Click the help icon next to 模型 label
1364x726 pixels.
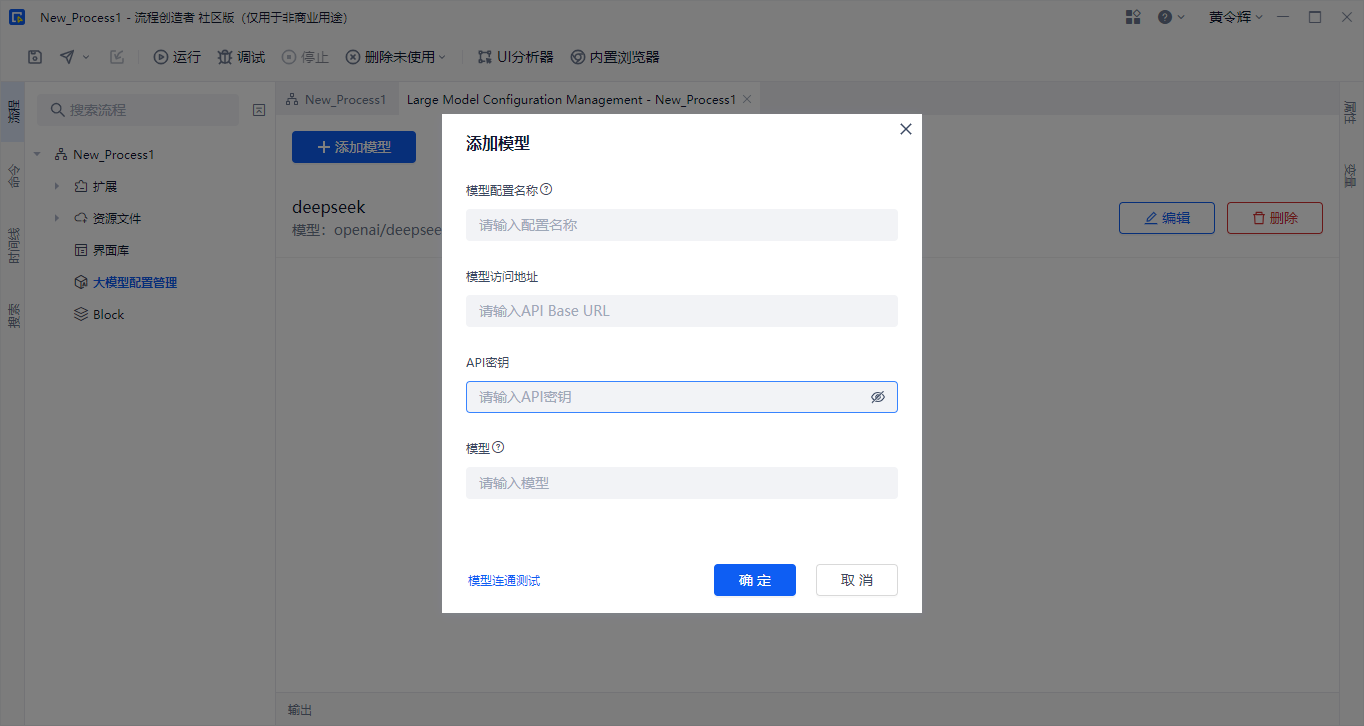point(498,447)
